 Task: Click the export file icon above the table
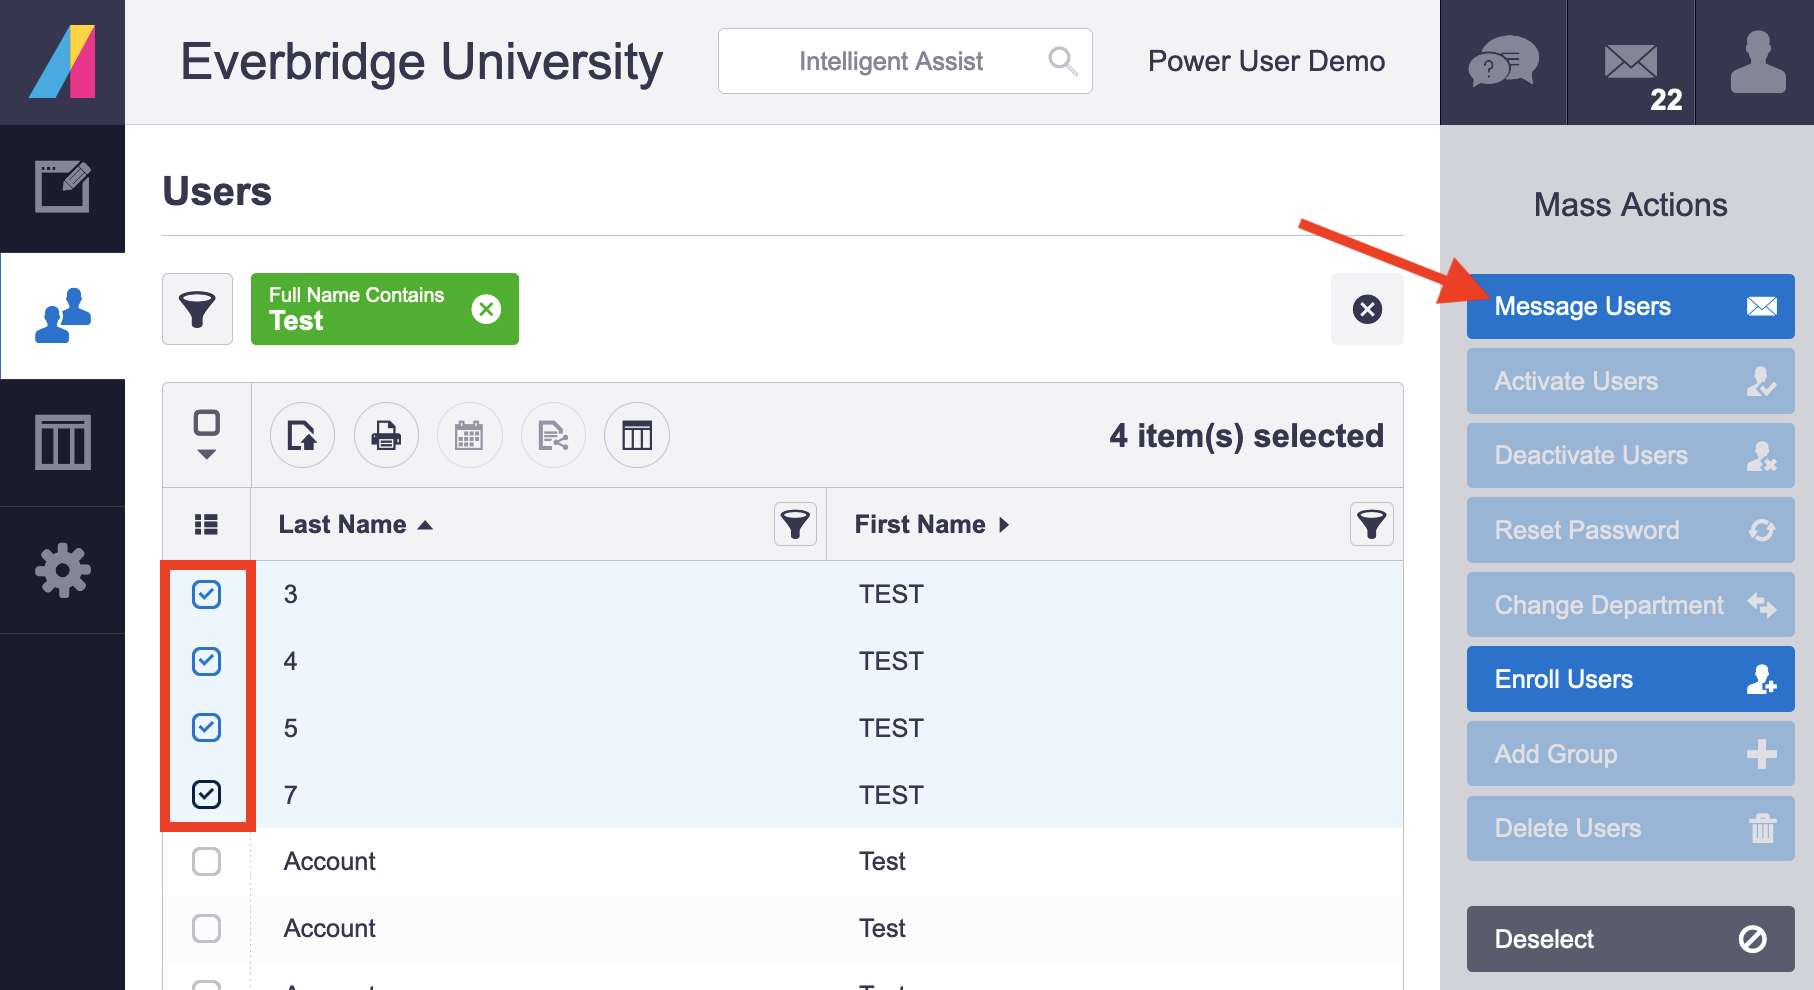pos(302,435)
